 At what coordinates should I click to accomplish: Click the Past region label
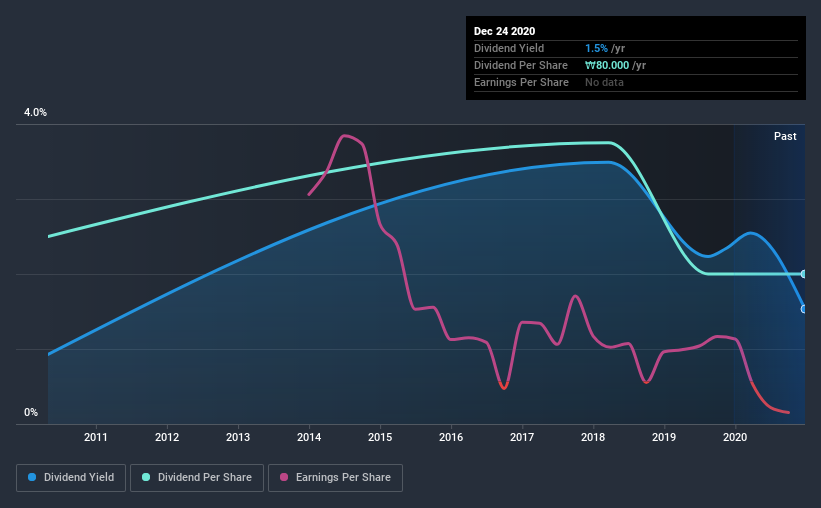click(785, 136)
